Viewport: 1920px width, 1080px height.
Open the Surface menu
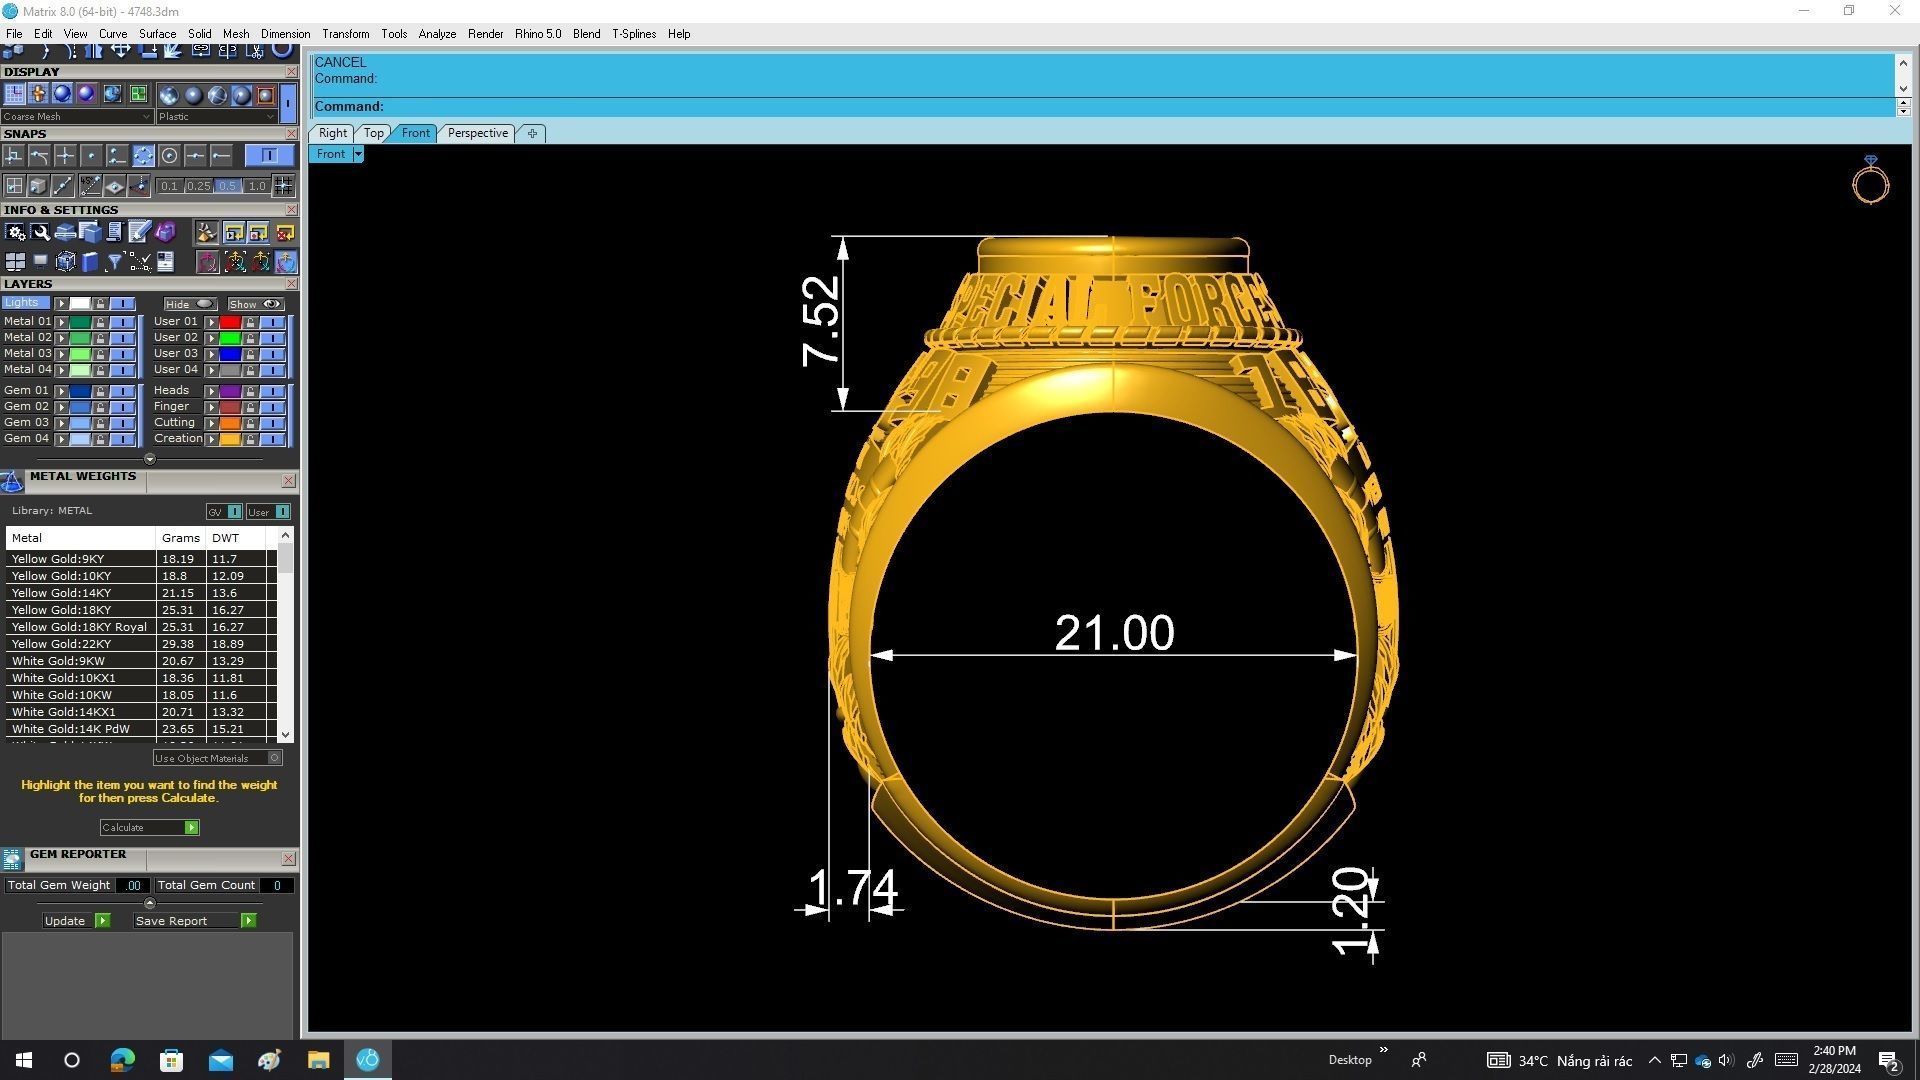[x=157, y=34]
